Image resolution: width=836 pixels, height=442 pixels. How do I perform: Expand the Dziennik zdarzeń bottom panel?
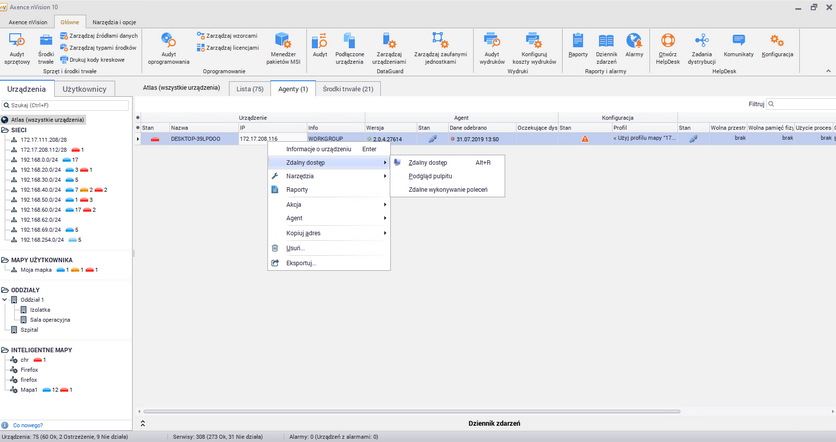pyautogui.click(x=142, y=424)
